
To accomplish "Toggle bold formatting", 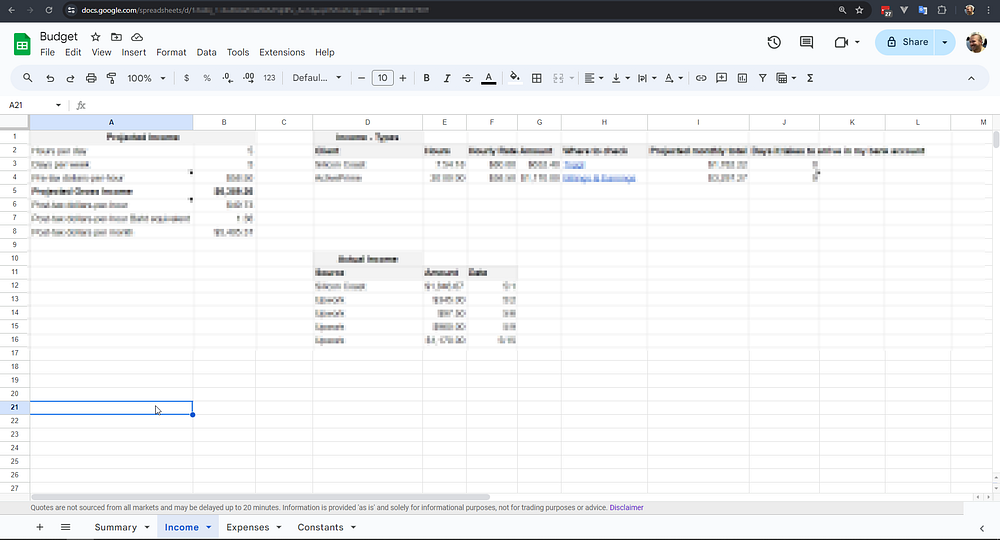I will pos(426,78).
